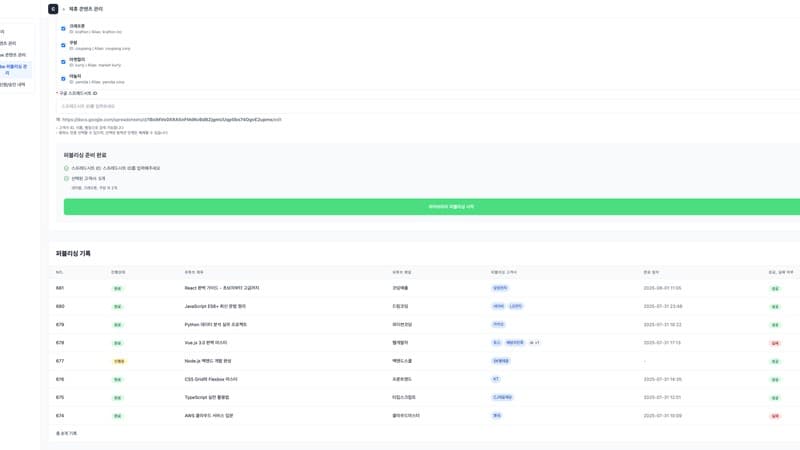Viewport: 800px width, 450px height.
Task: Click the KT customer tag in row 676
Action: pyautogui.click(x=495, y=379)
